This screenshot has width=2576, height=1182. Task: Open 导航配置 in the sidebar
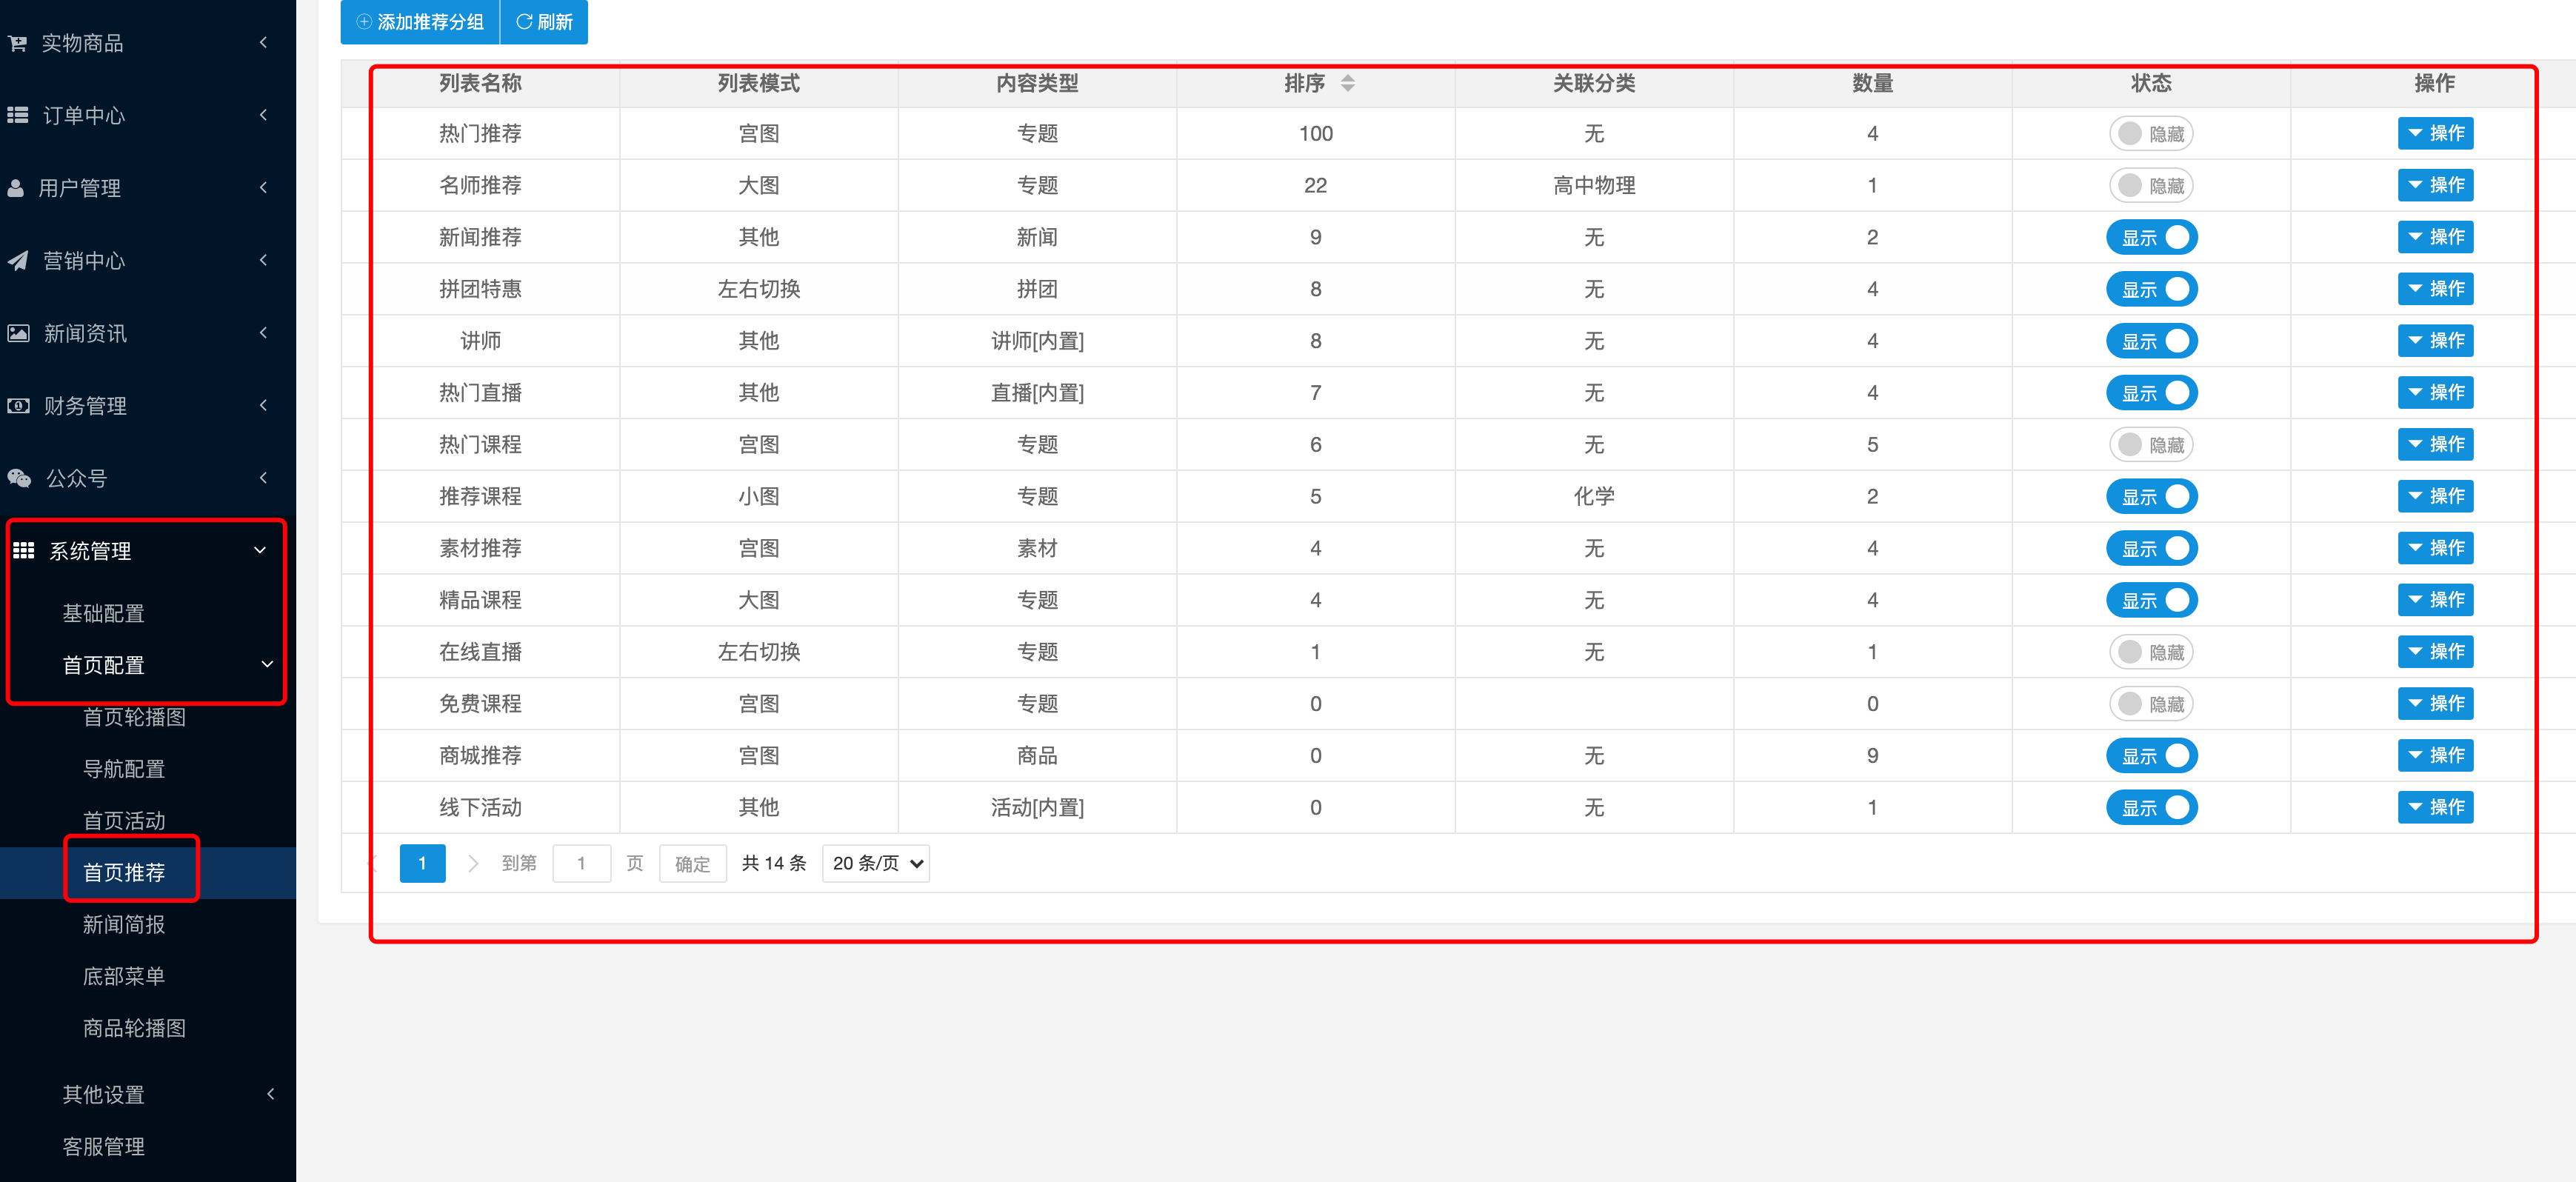[x=124, y=769]
